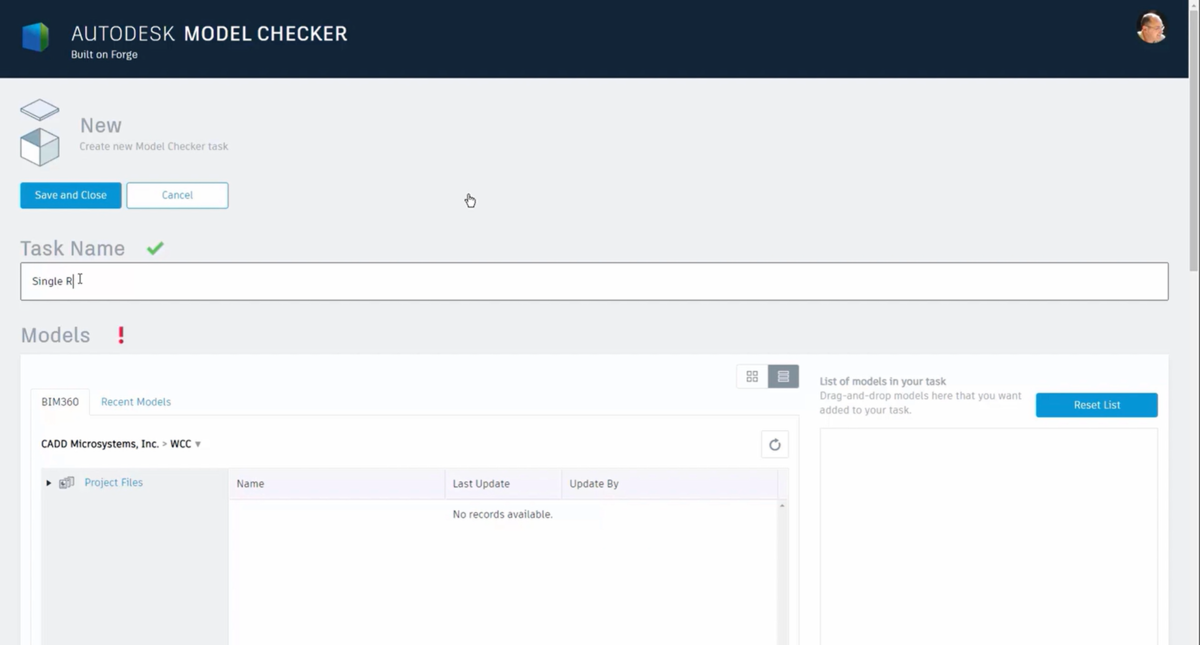The image size is (1200, 645).
Task: Click the models drop area list box
Action: [989, 537]
